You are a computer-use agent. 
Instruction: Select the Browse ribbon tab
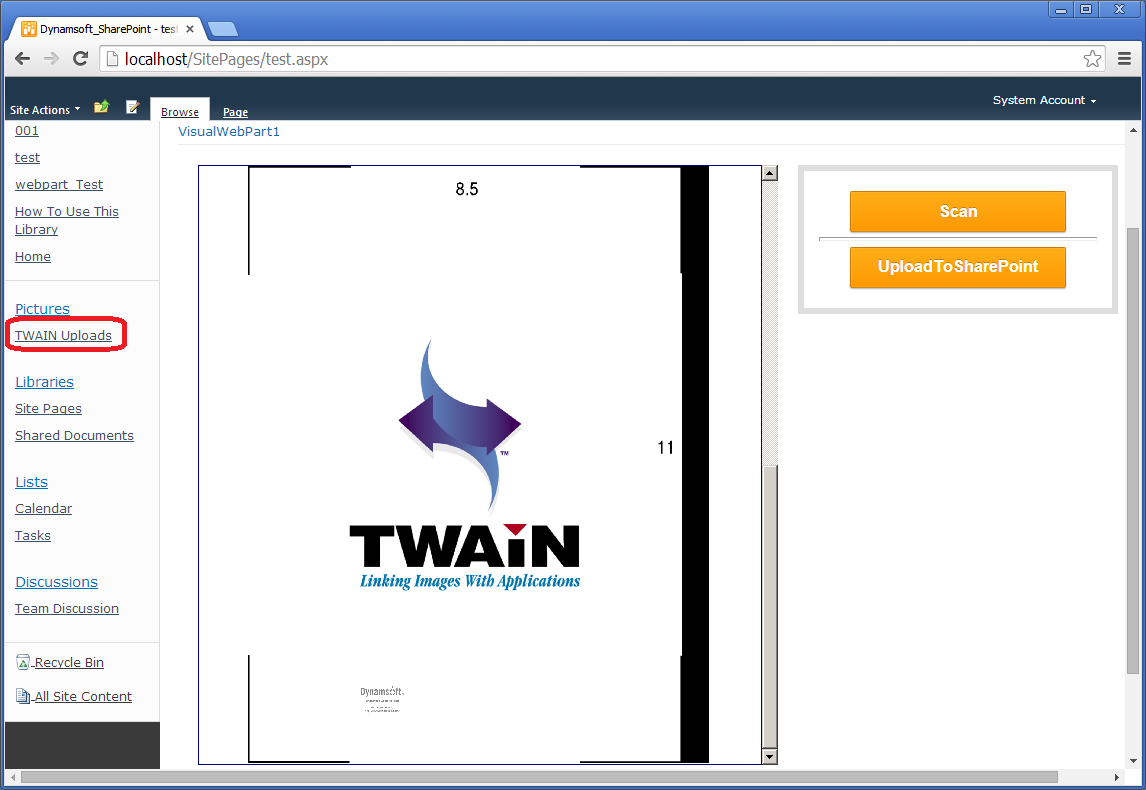pos(180,112)
